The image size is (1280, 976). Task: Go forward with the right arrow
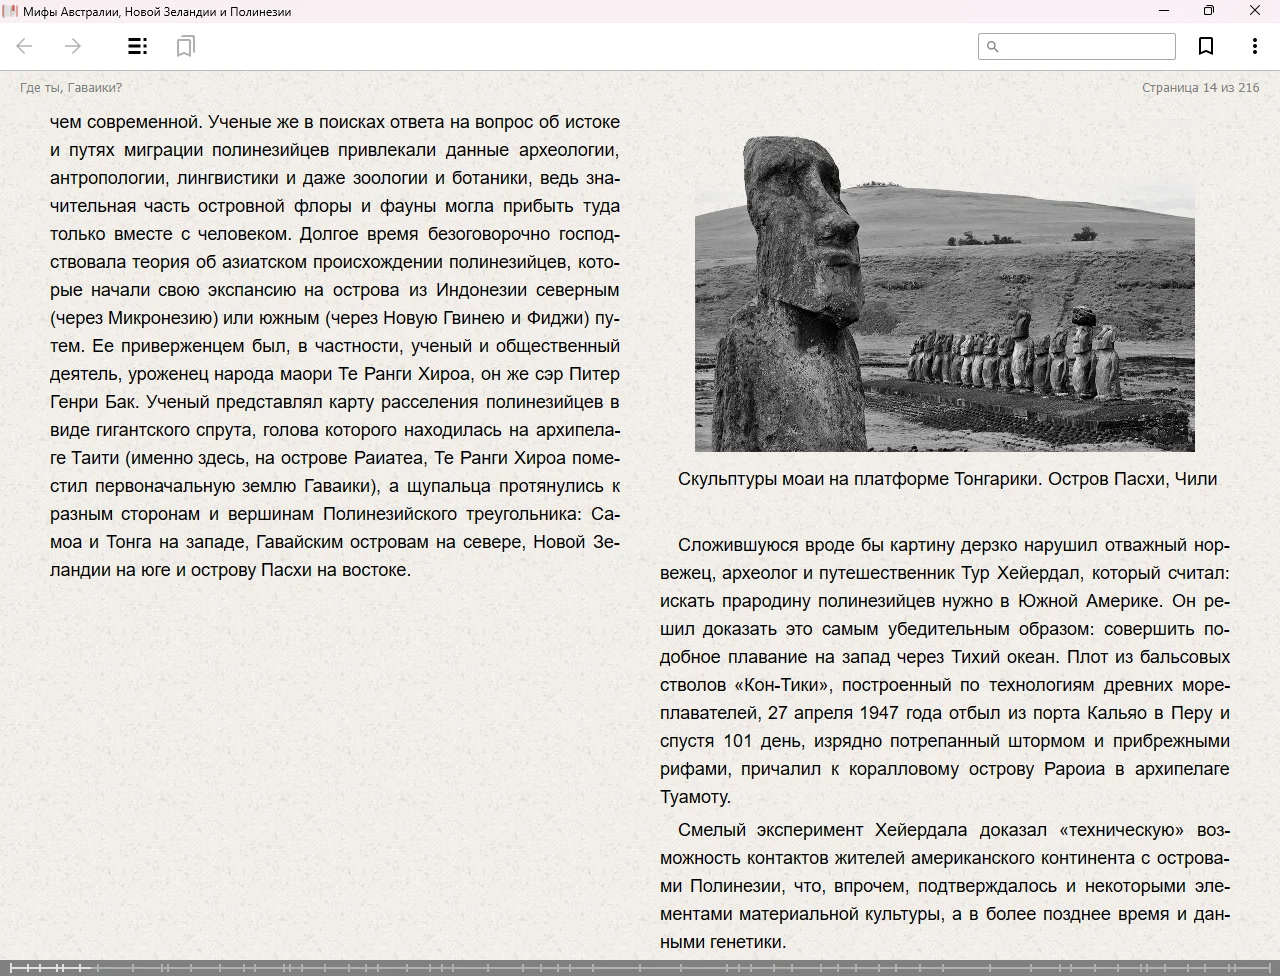[x=73, y=46]
